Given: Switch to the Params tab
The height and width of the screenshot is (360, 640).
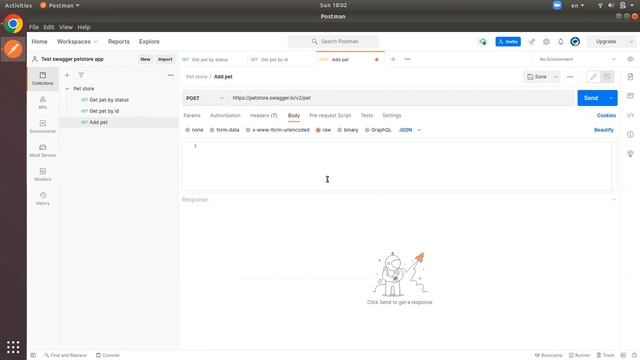Looking at the screenshot, I should click(192, 116).
